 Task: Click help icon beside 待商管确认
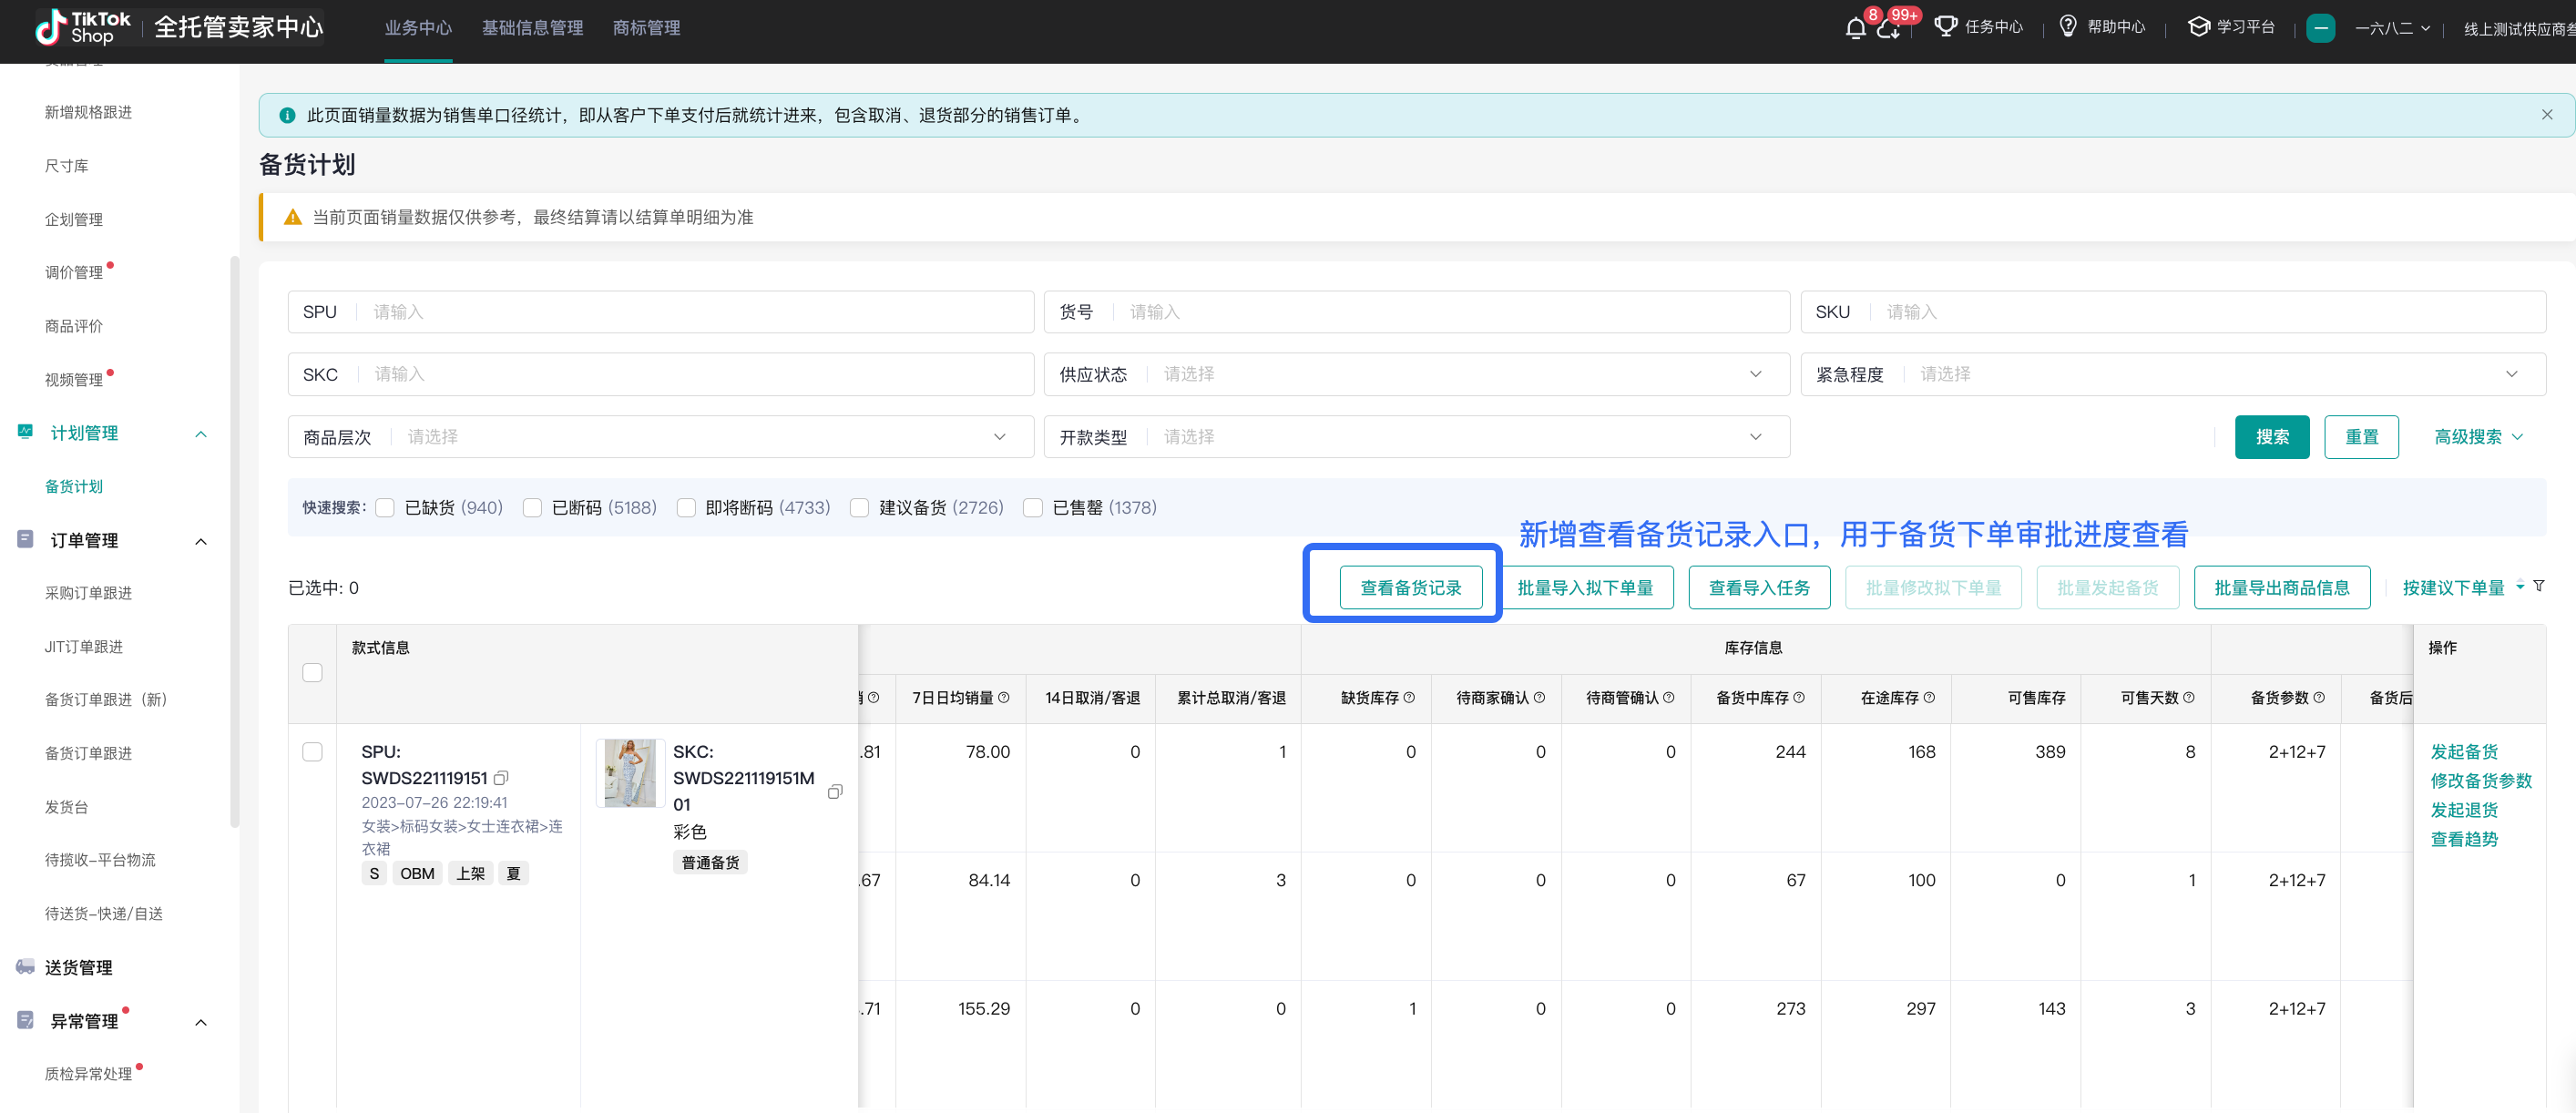pyautogui.click(x=1668, y=698)
